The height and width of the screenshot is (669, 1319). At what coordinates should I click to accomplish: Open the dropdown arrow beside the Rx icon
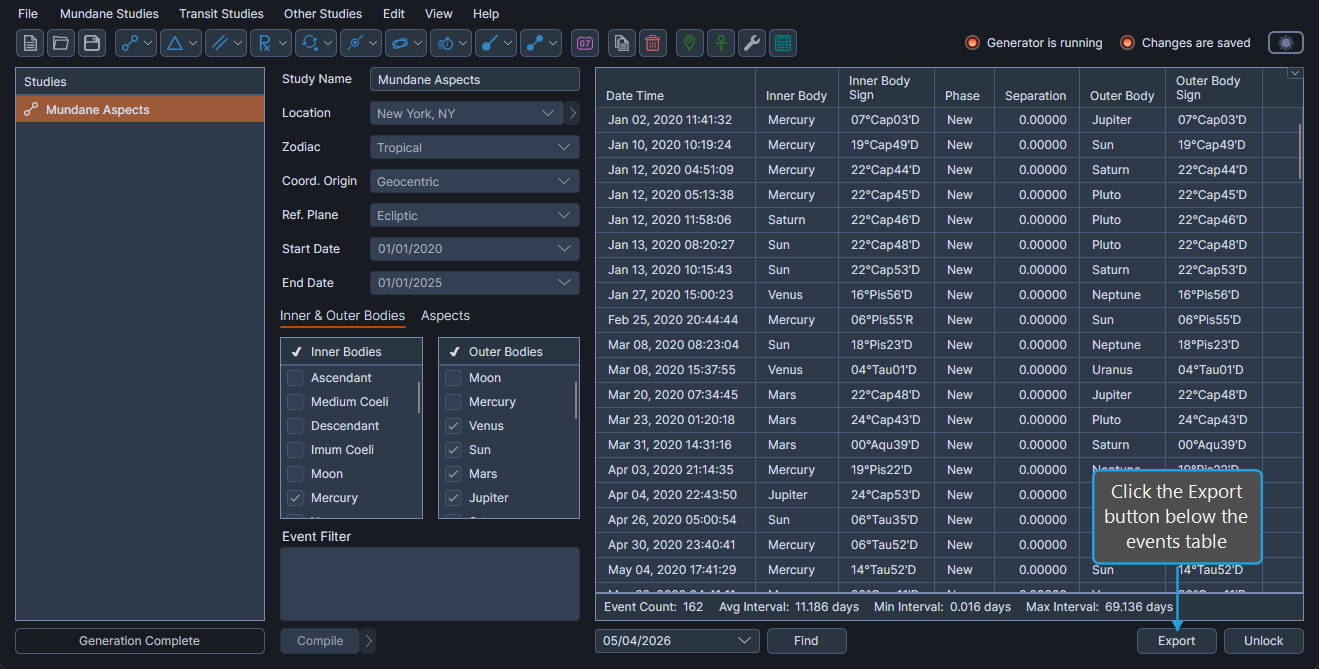click(284, 43)
